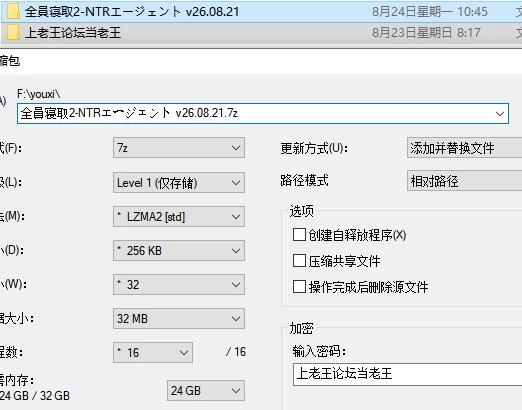This screenshot has width=522, height=410.
Task: Click the 更新方式(U): label
Action: point(314,148)
